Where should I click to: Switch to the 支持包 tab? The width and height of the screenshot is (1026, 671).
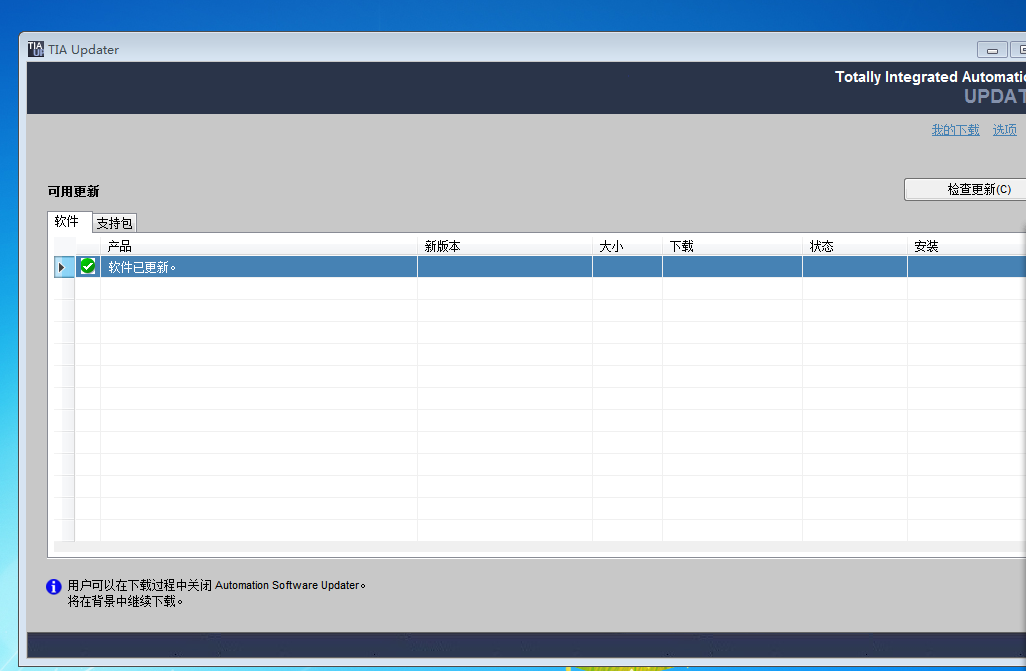click(115, 223)
